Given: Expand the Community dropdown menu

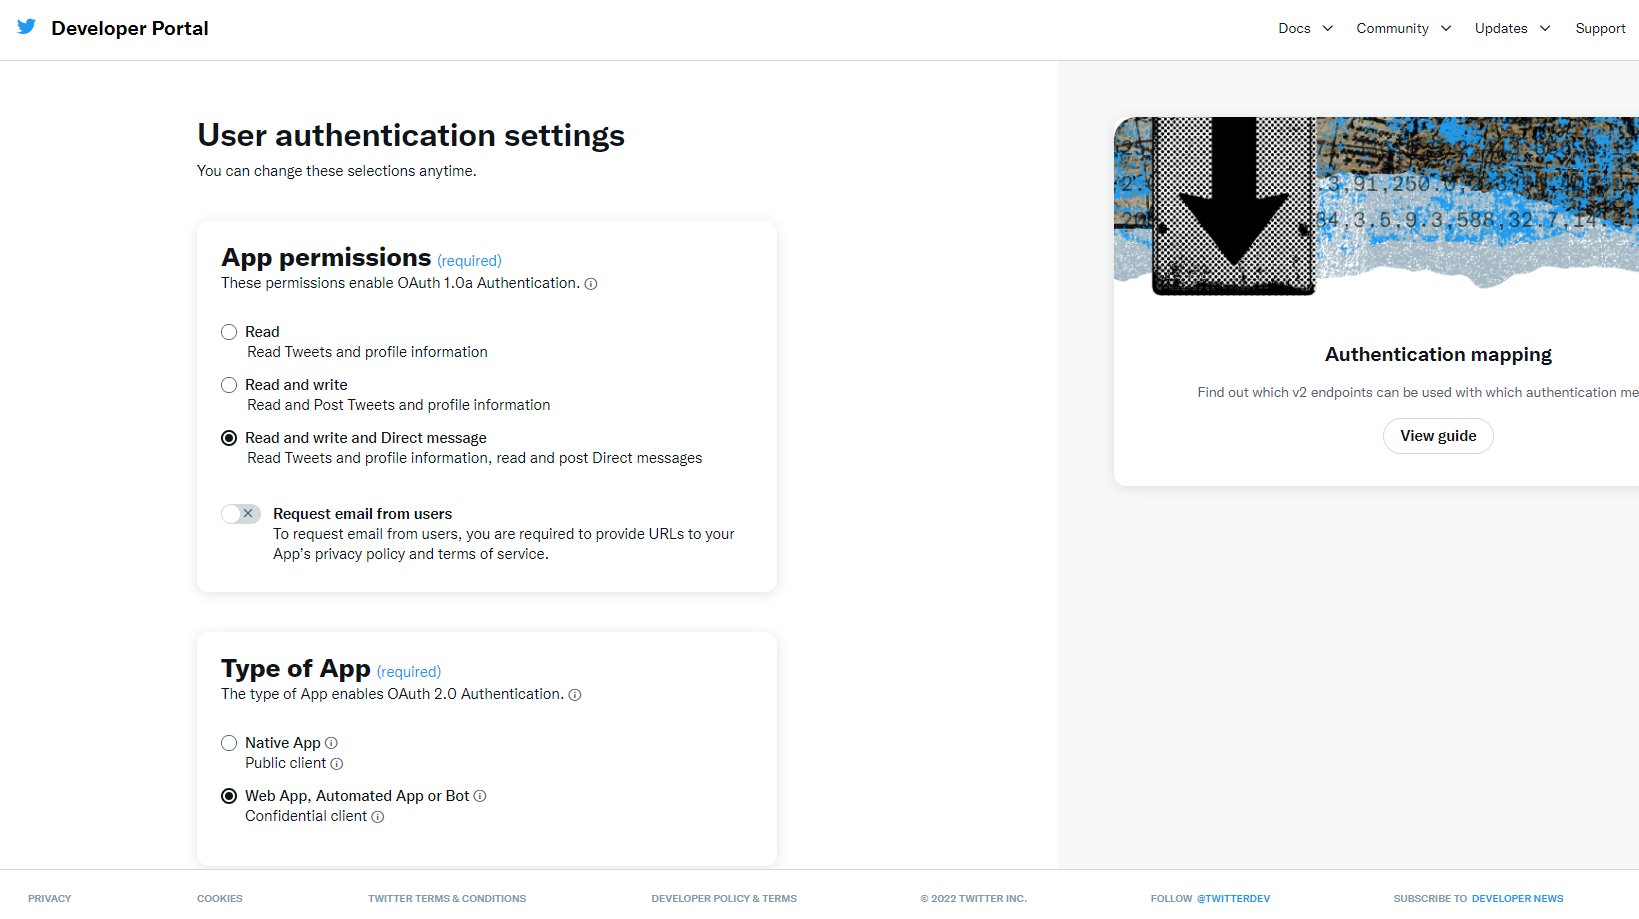Looking at the screenshot, I should tap(1404, 28).
